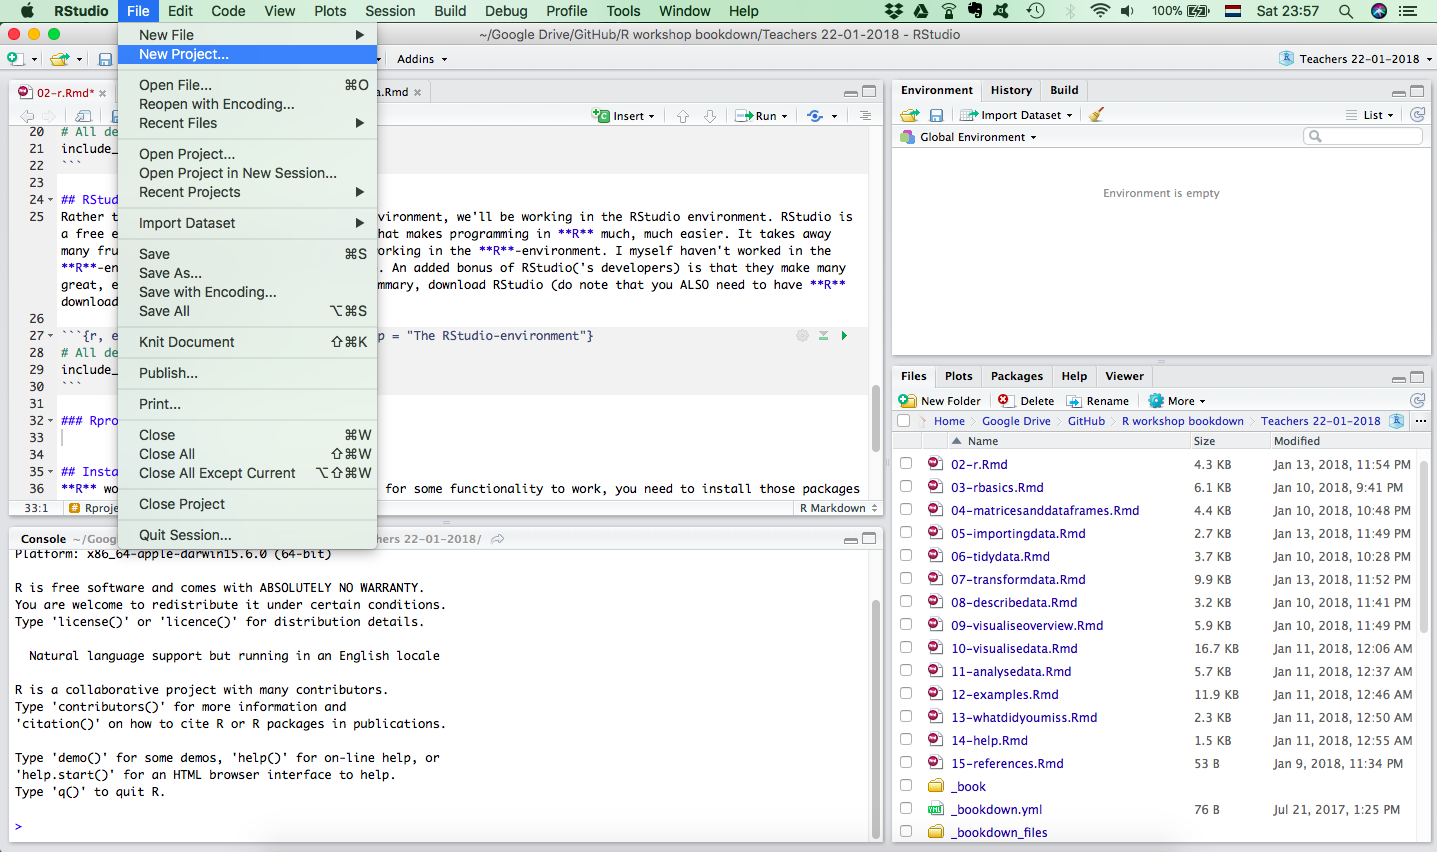Click the Wi-Fi status menu bar icon

[x=1100, y=11]
